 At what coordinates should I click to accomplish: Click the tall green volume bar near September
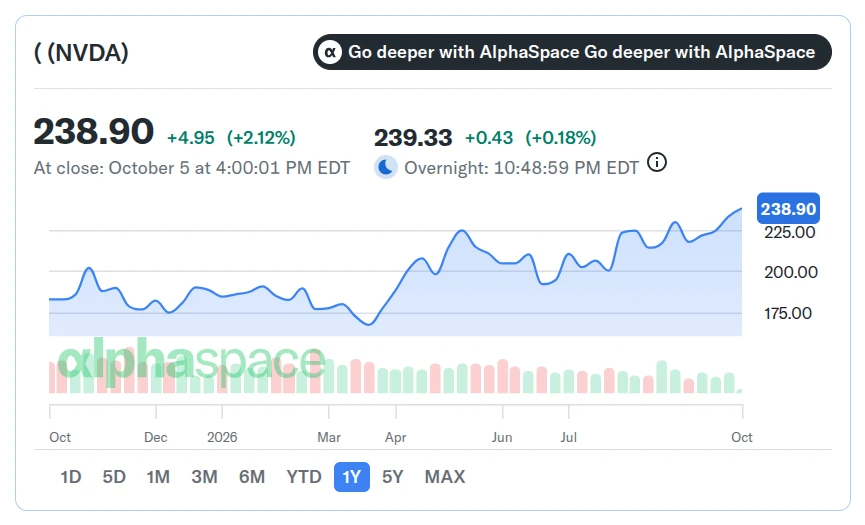[661, 377]
